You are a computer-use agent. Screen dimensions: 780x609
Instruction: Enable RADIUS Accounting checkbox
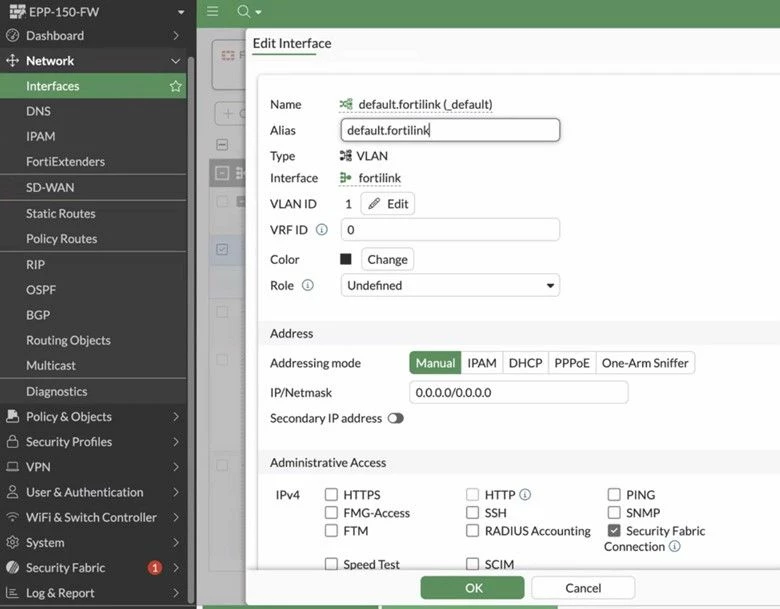coord(472,531)
